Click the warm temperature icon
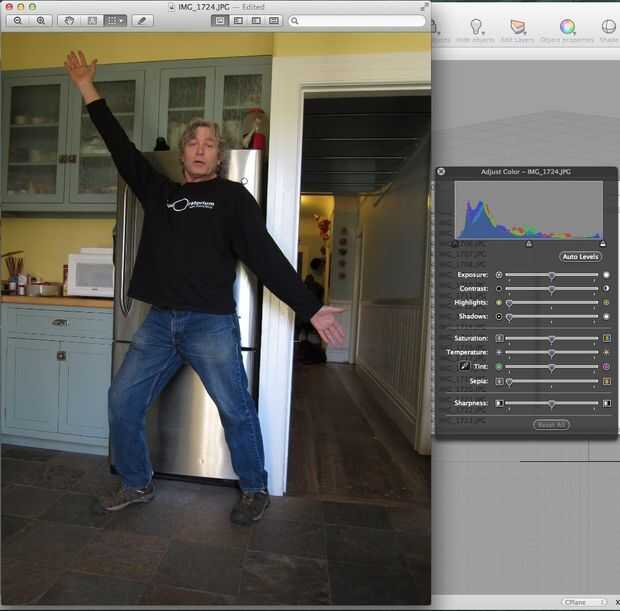620x611 pixels. click(607, 352)
